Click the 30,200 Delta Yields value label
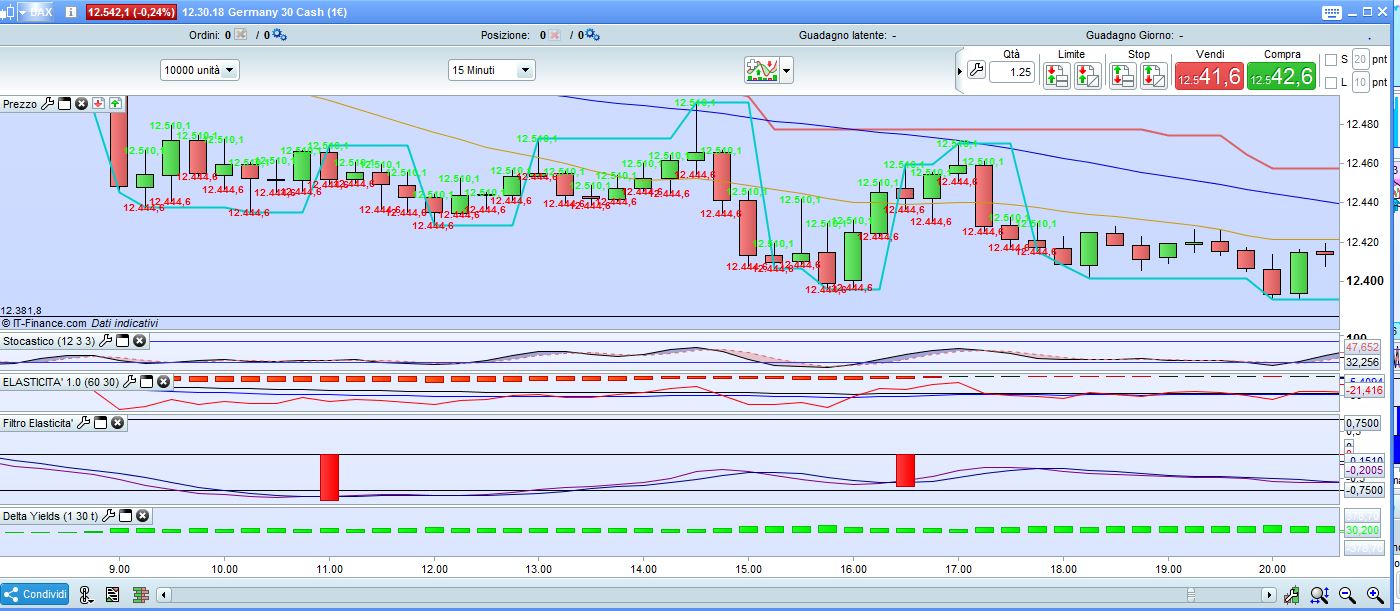The image size is (1400, 611). (x=1362, y=531)
